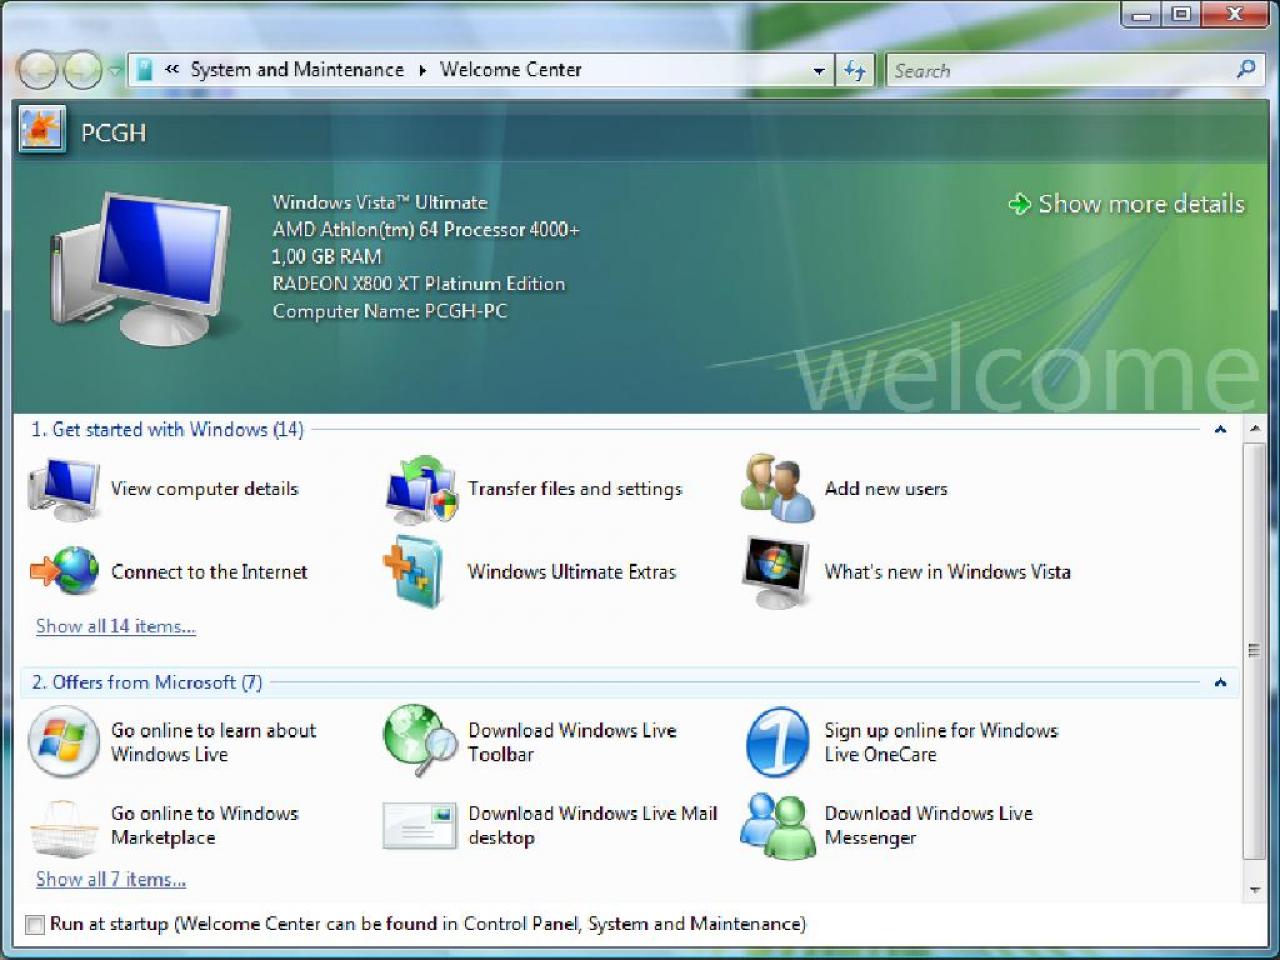Open What's new in Windows Vista icon
Screen dimensions: 1280x960
click(776, 572)
